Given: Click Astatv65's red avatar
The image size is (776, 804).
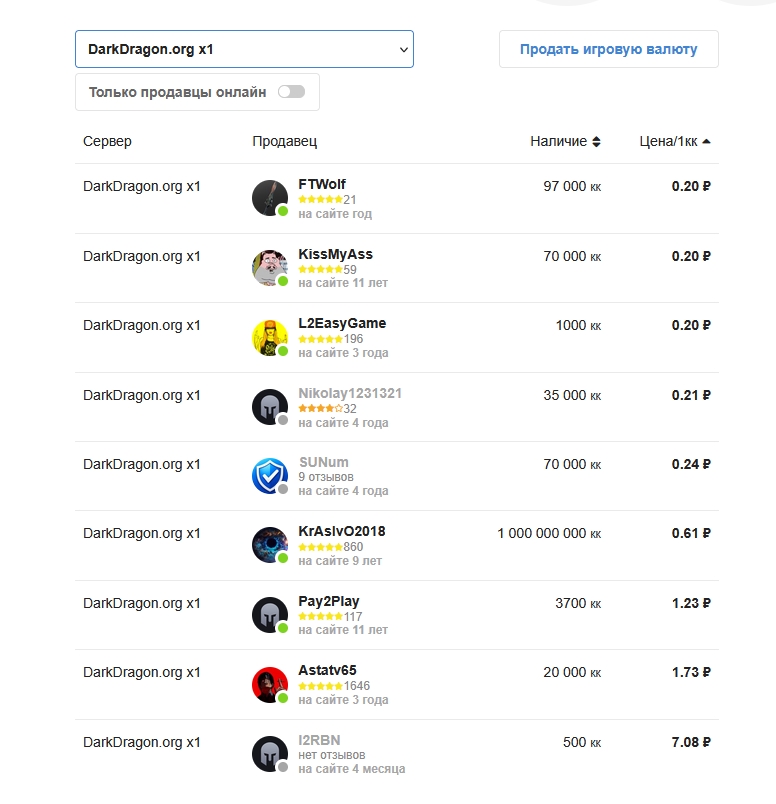Looking at the screenshot, I should tap(270, 685).
